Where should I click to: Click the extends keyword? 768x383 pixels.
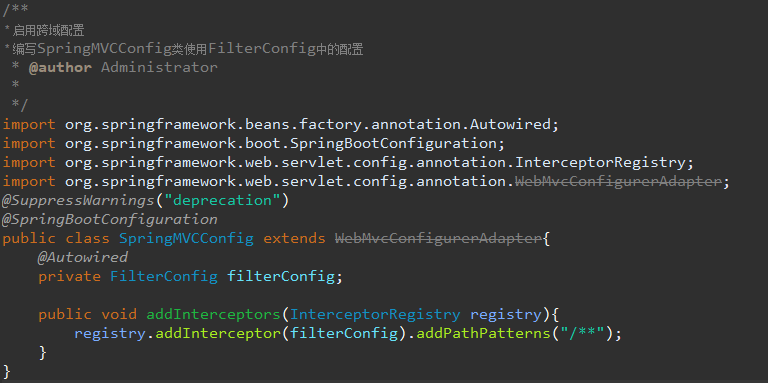(294, 239)
